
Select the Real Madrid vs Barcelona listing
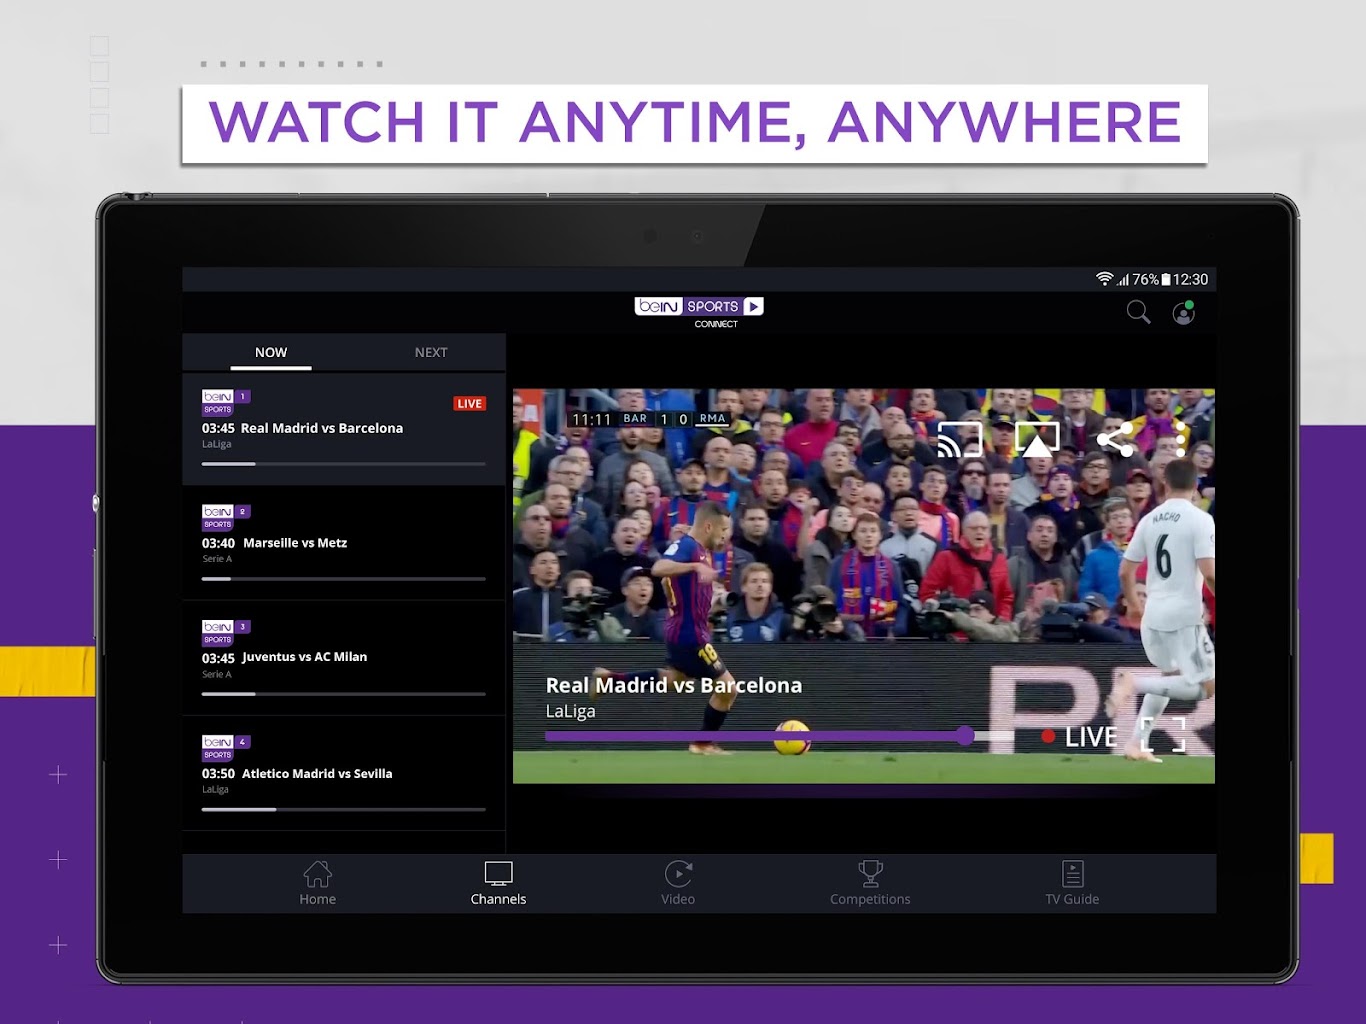coord(343,429)
